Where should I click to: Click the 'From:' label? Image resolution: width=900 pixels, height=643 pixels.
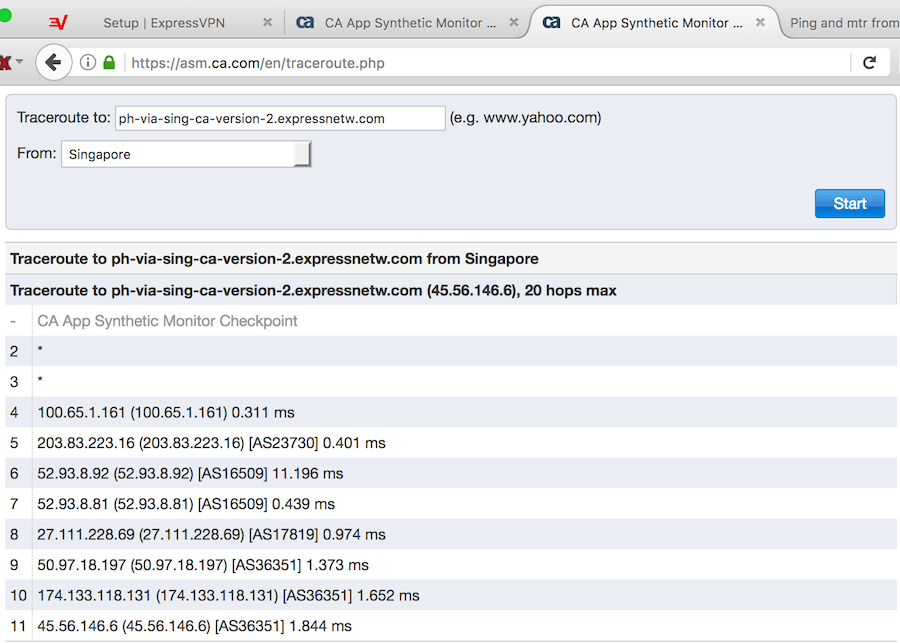[x=37, y=153]
